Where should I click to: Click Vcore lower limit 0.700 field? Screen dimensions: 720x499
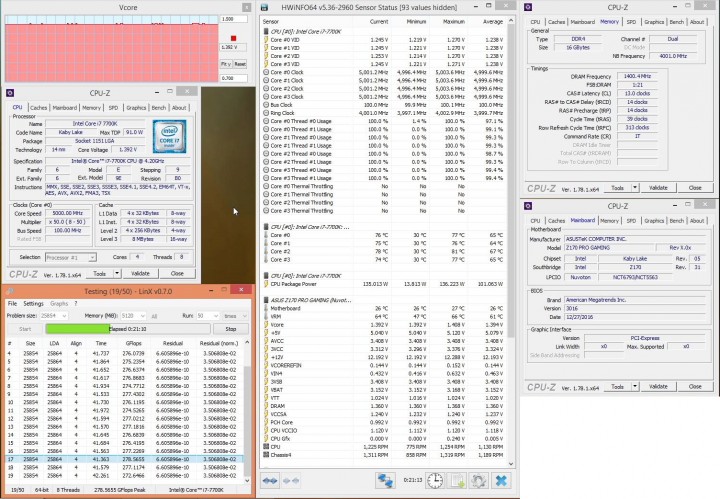pyautogui.click(x=234, y=78)
